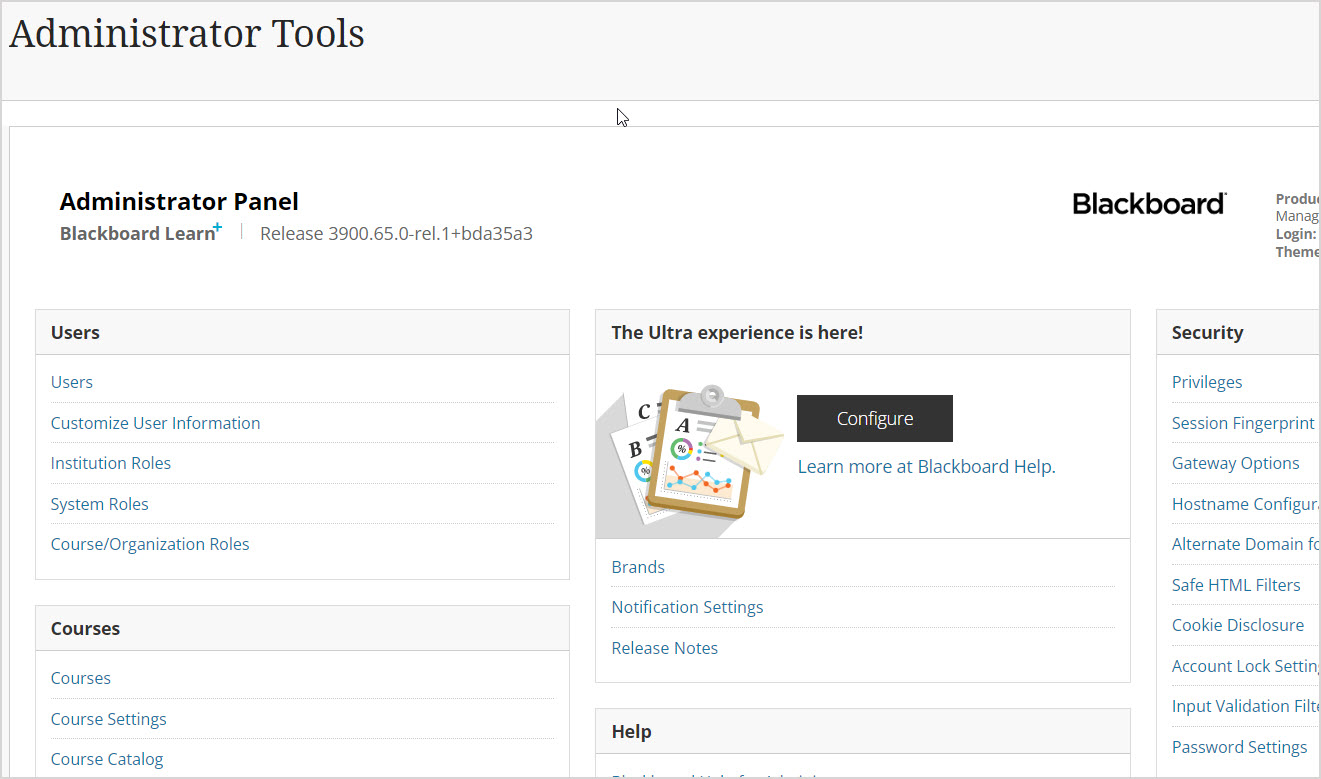Open the Privileges page under Security

click(1206, 382)
